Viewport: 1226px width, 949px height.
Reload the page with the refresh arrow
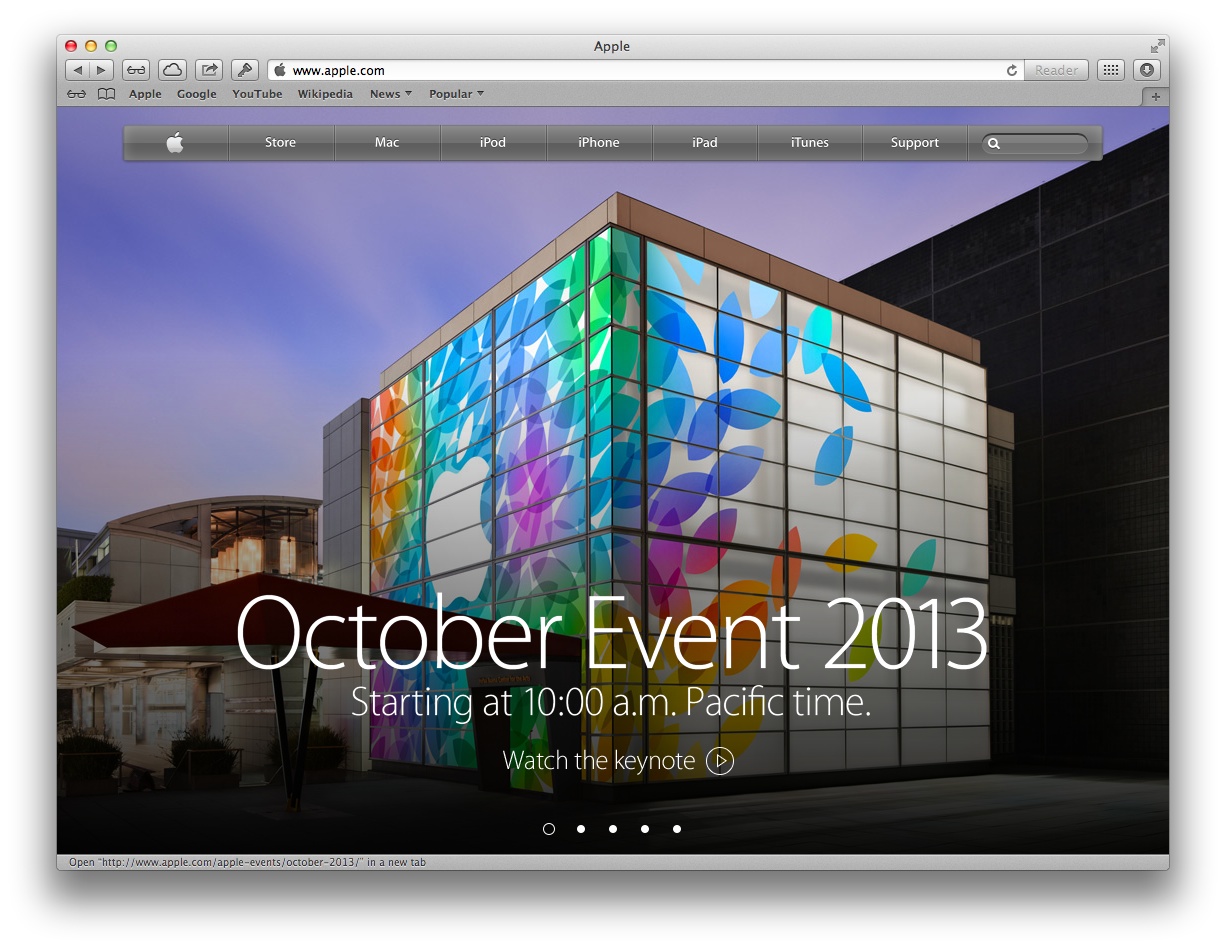click(1012, 70)
